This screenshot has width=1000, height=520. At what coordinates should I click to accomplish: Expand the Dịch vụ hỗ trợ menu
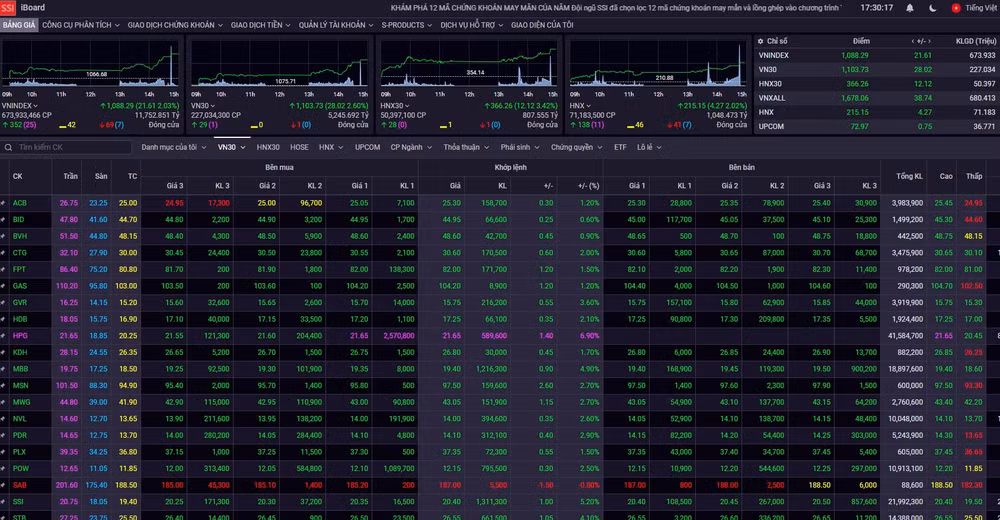(x=471, y=25)
